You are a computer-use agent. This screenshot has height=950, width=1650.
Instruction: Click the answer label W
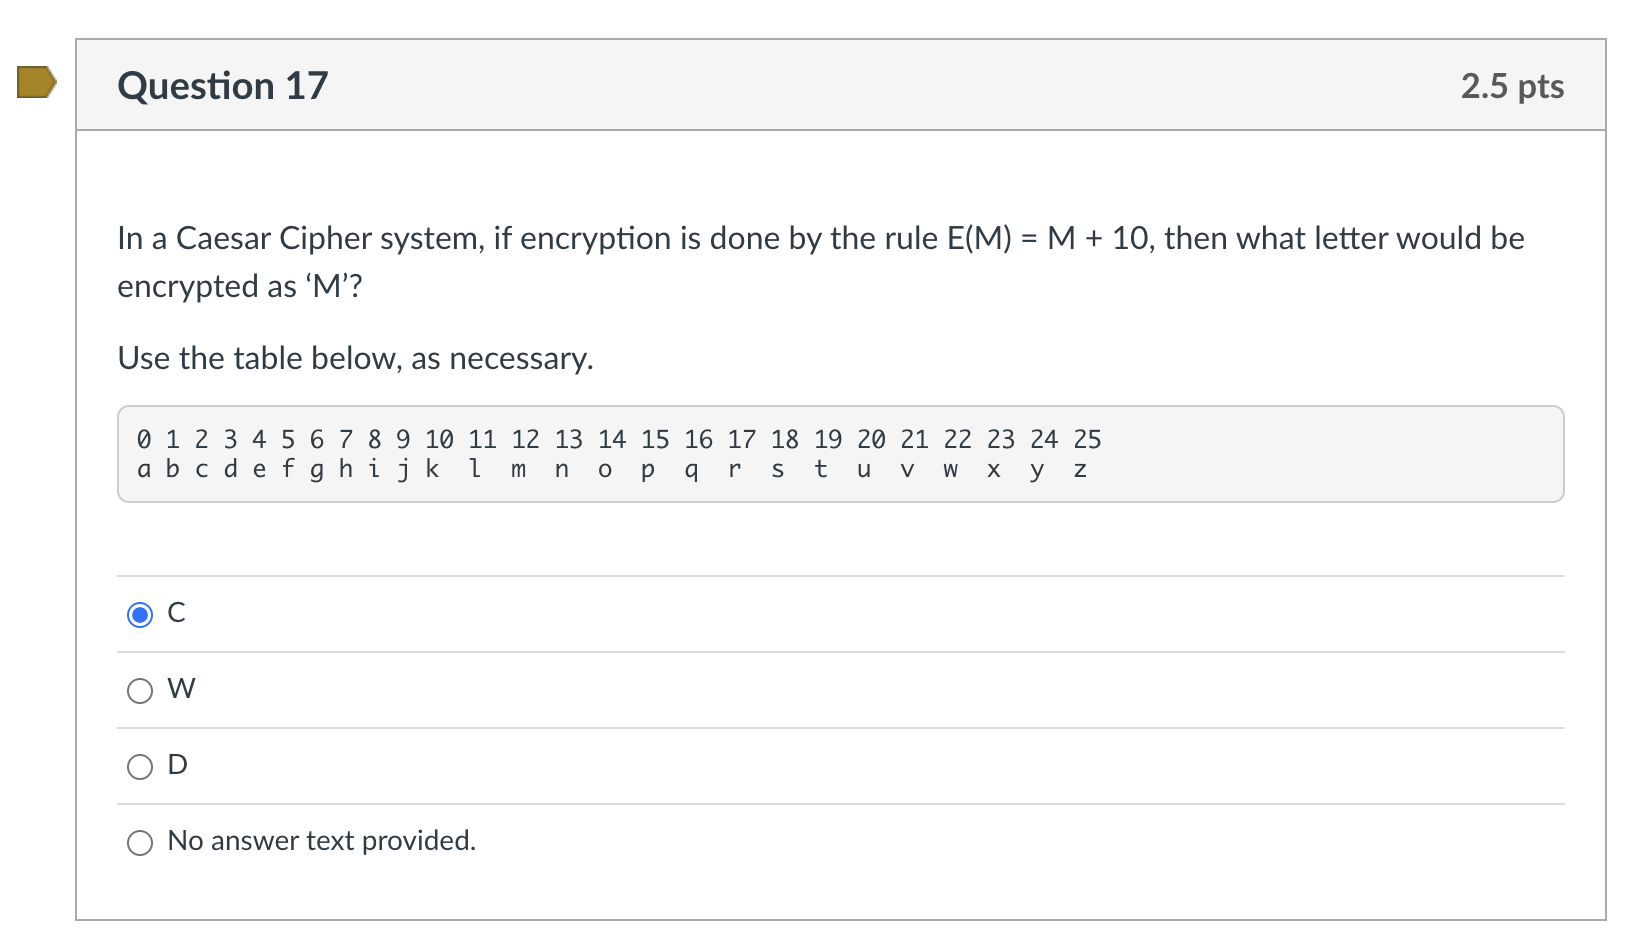point(181,689)
